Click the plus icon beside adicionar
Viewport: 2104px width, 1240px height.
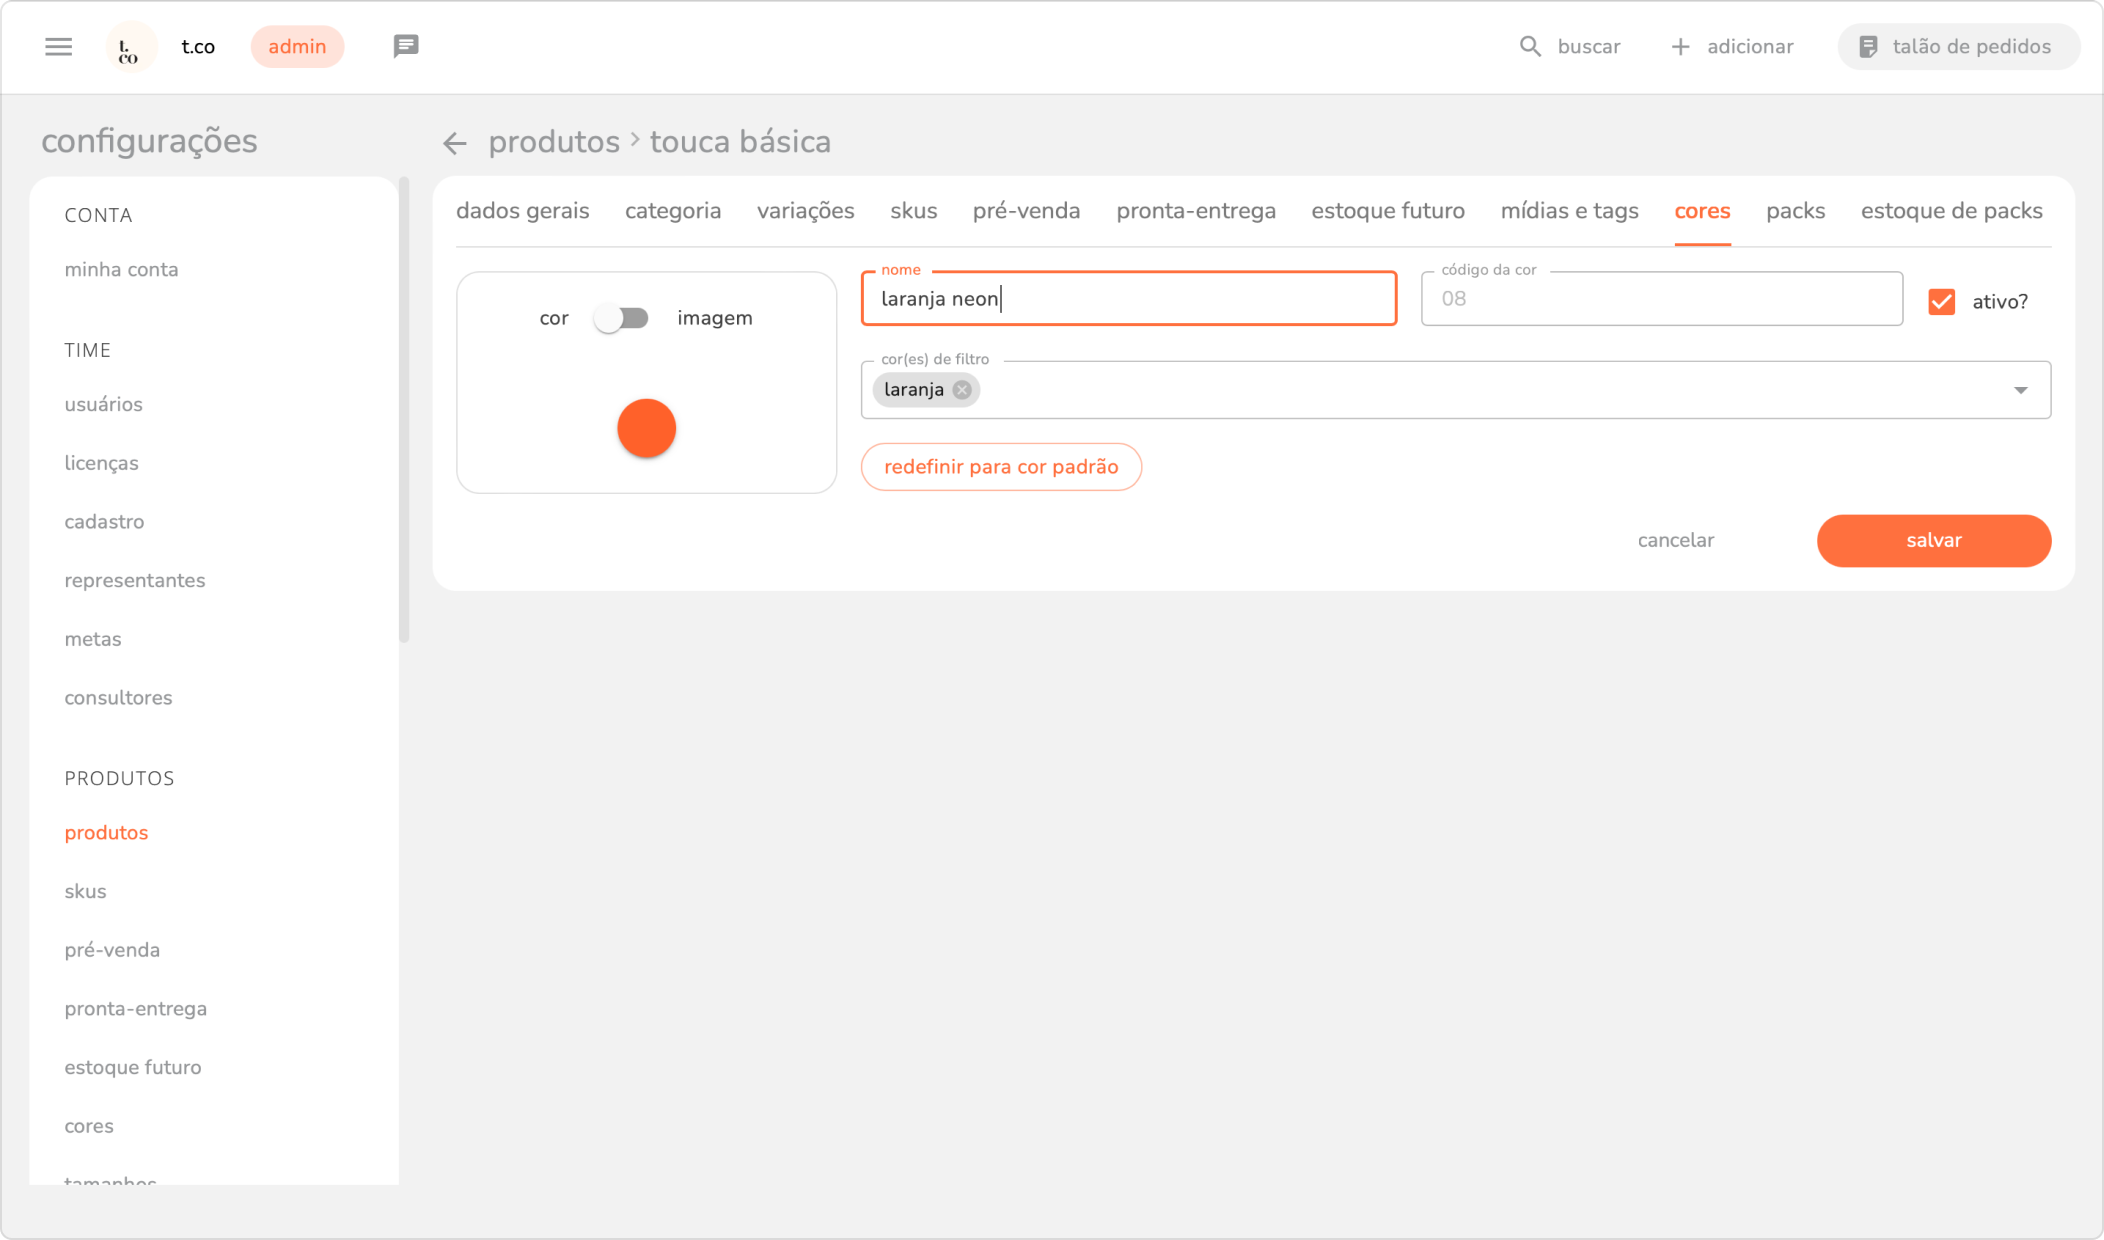pyautogui.click(x=1680, y=47)
